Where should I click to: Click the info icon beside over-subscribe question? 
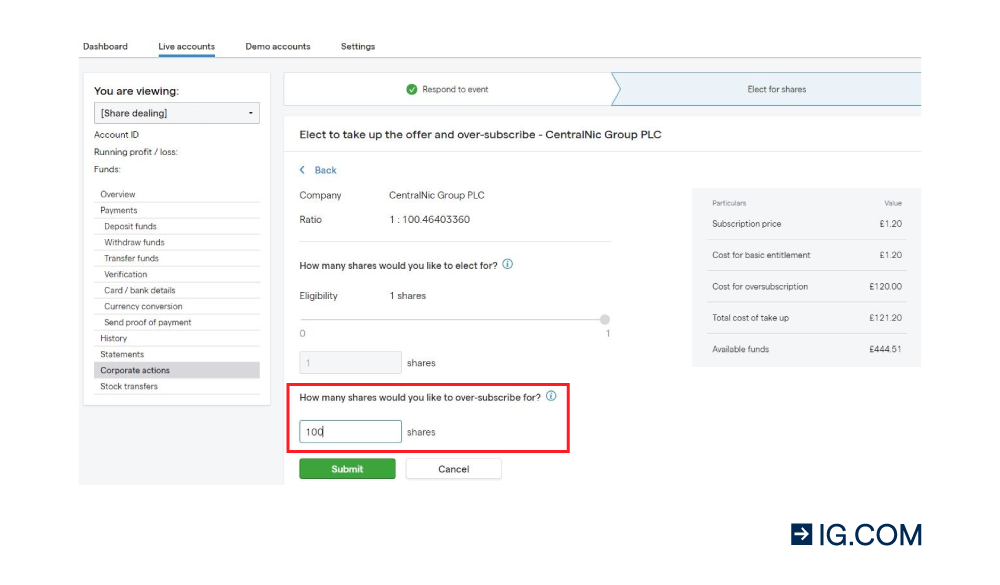[551, 396]
